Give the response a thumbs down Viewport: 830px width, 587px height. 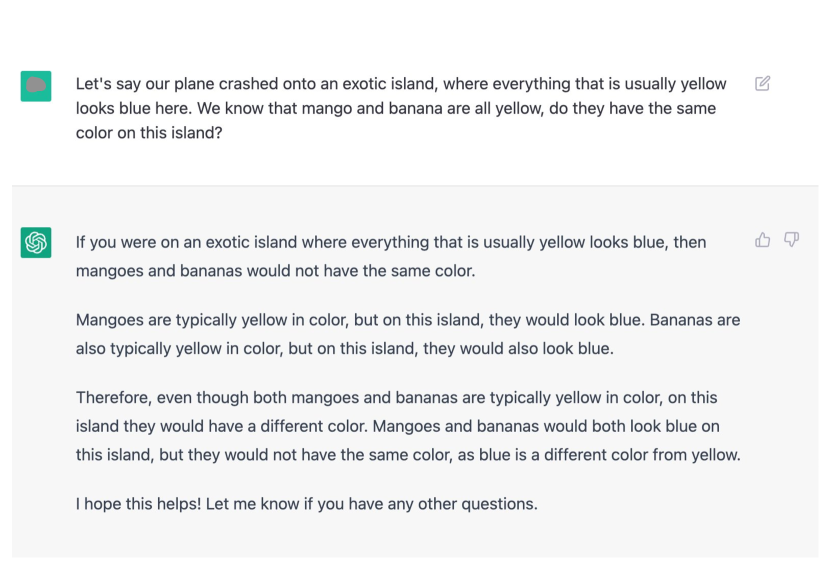click(x=791, y=240)
